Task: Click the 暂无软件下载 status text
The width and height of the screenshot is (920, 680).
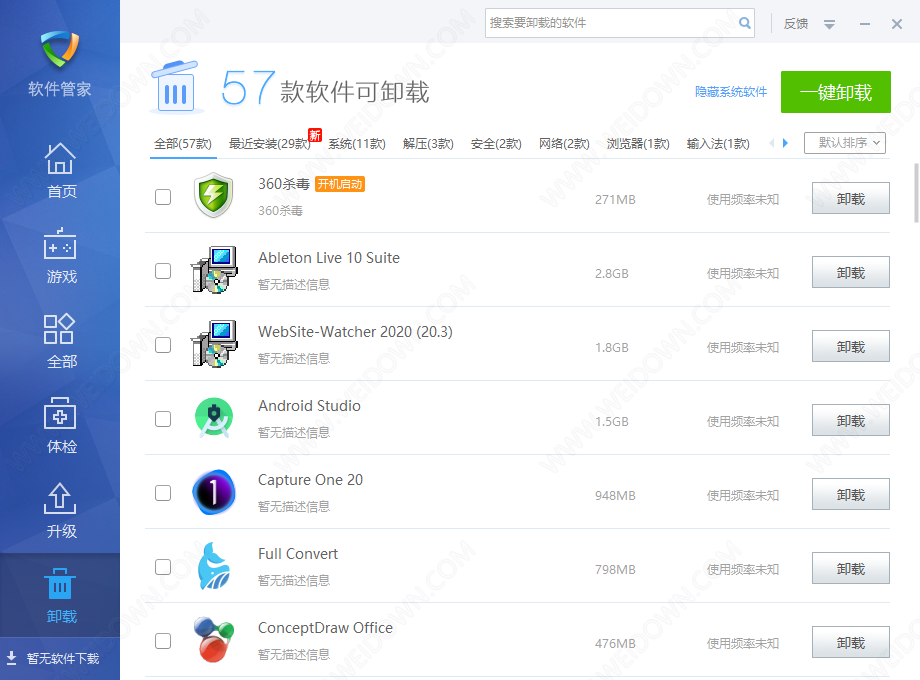Action: coord(63,658)
